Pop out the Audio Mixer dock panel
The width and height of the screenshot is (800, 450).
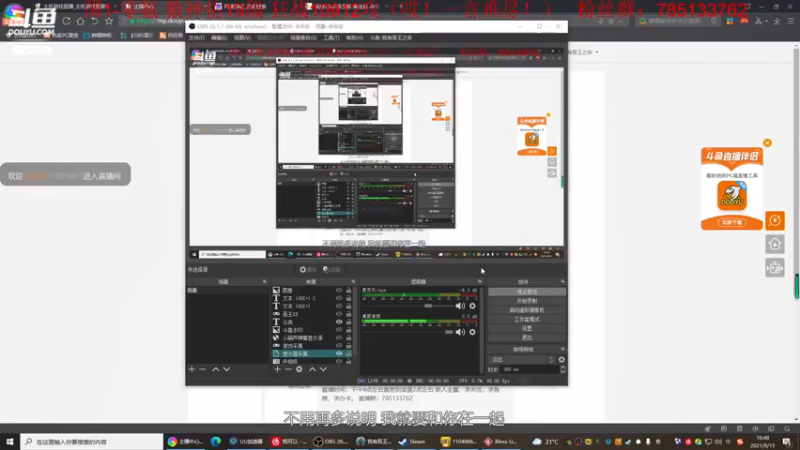[x=480, y=282]
